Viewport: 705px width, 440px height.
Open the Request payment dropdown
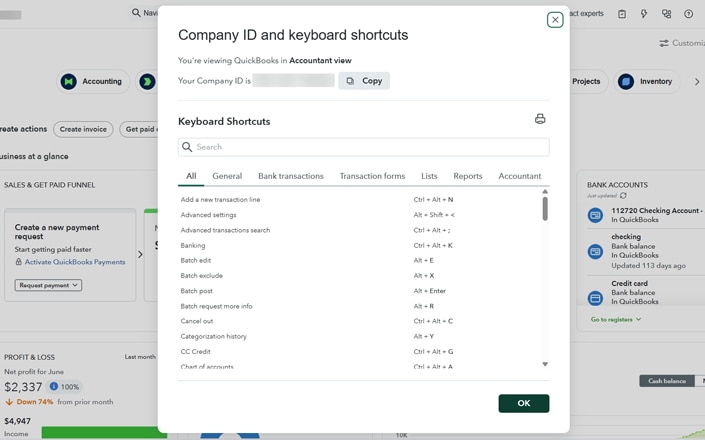click(48, 285)
